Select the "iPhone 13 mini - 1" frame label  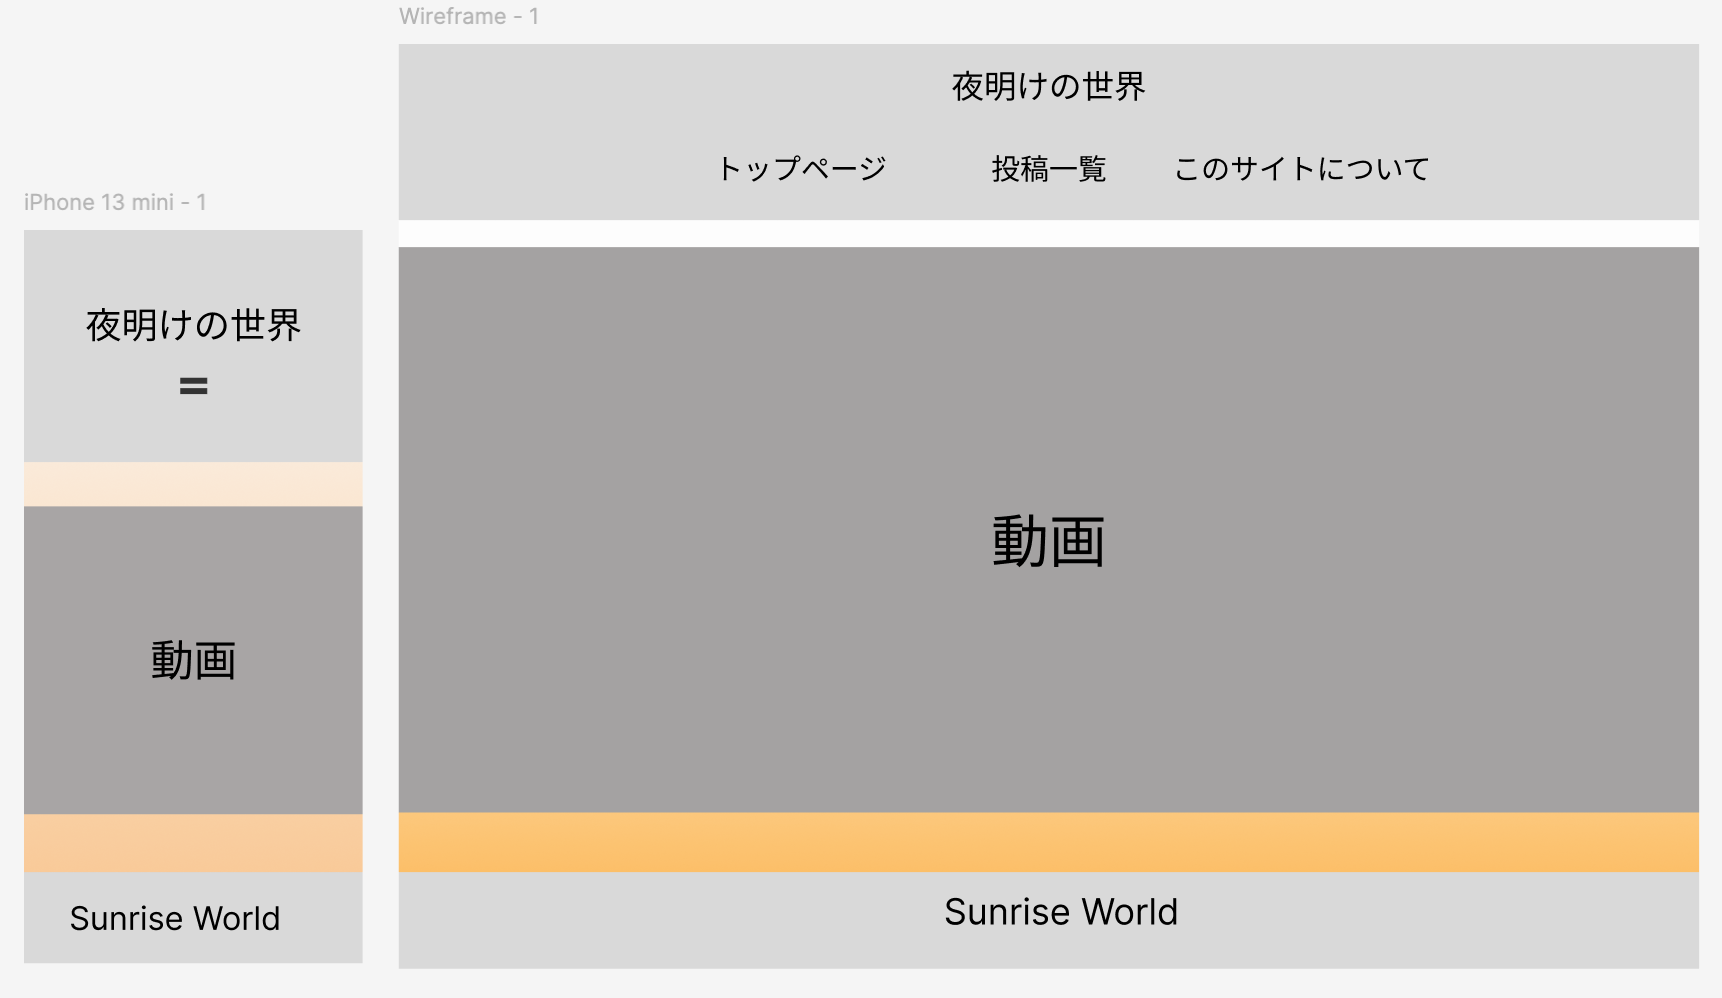tap(115, 202)
